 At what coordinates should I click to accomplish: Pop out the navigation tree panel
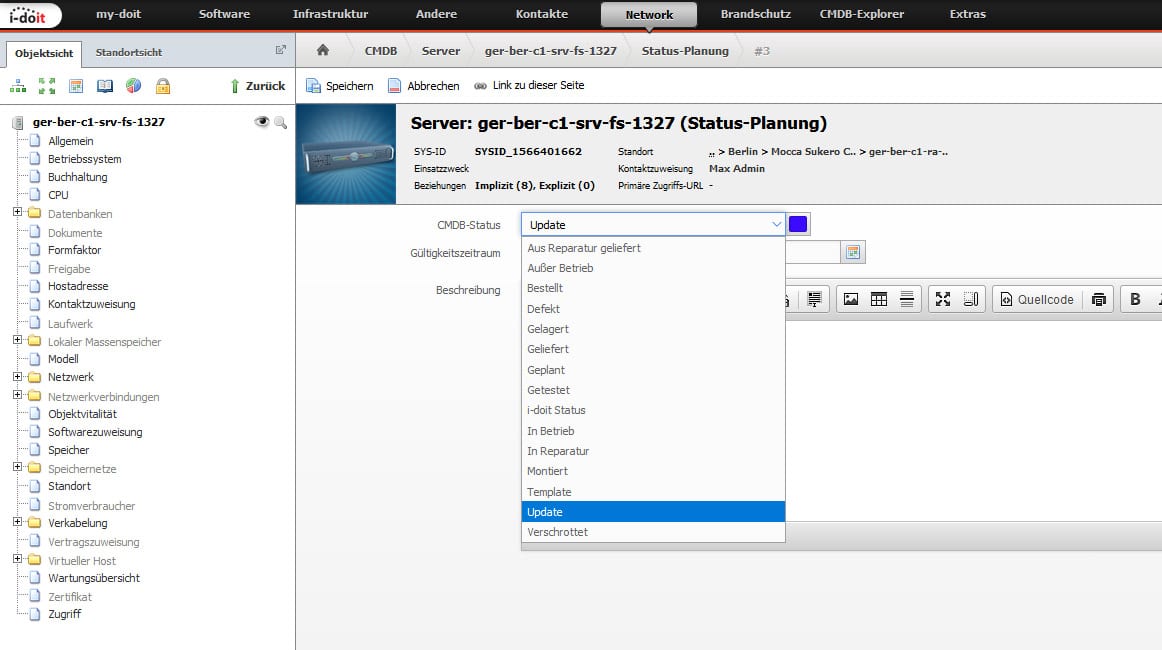(x=280, y=50)
